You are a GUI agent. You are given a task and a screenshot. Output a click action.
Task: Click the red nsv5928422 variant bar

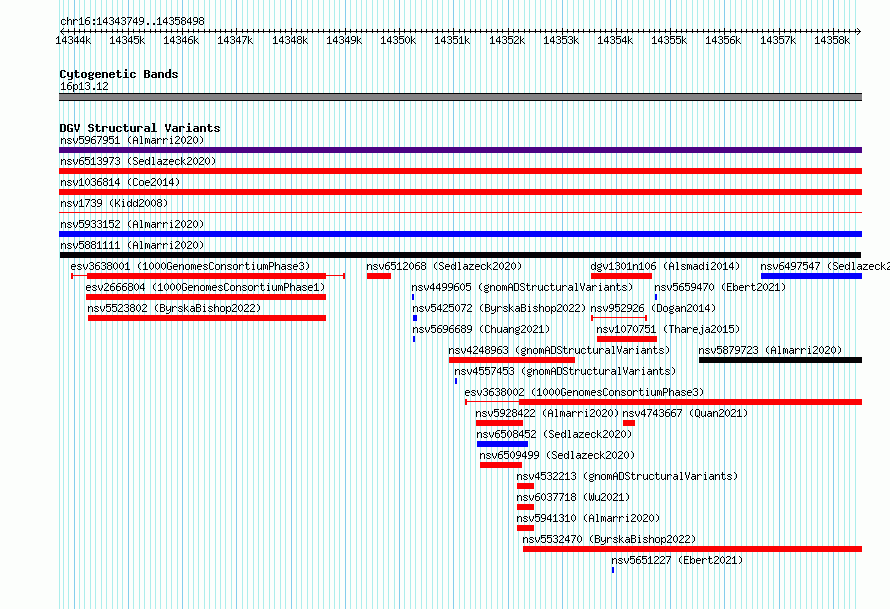(x=499, y=423)
